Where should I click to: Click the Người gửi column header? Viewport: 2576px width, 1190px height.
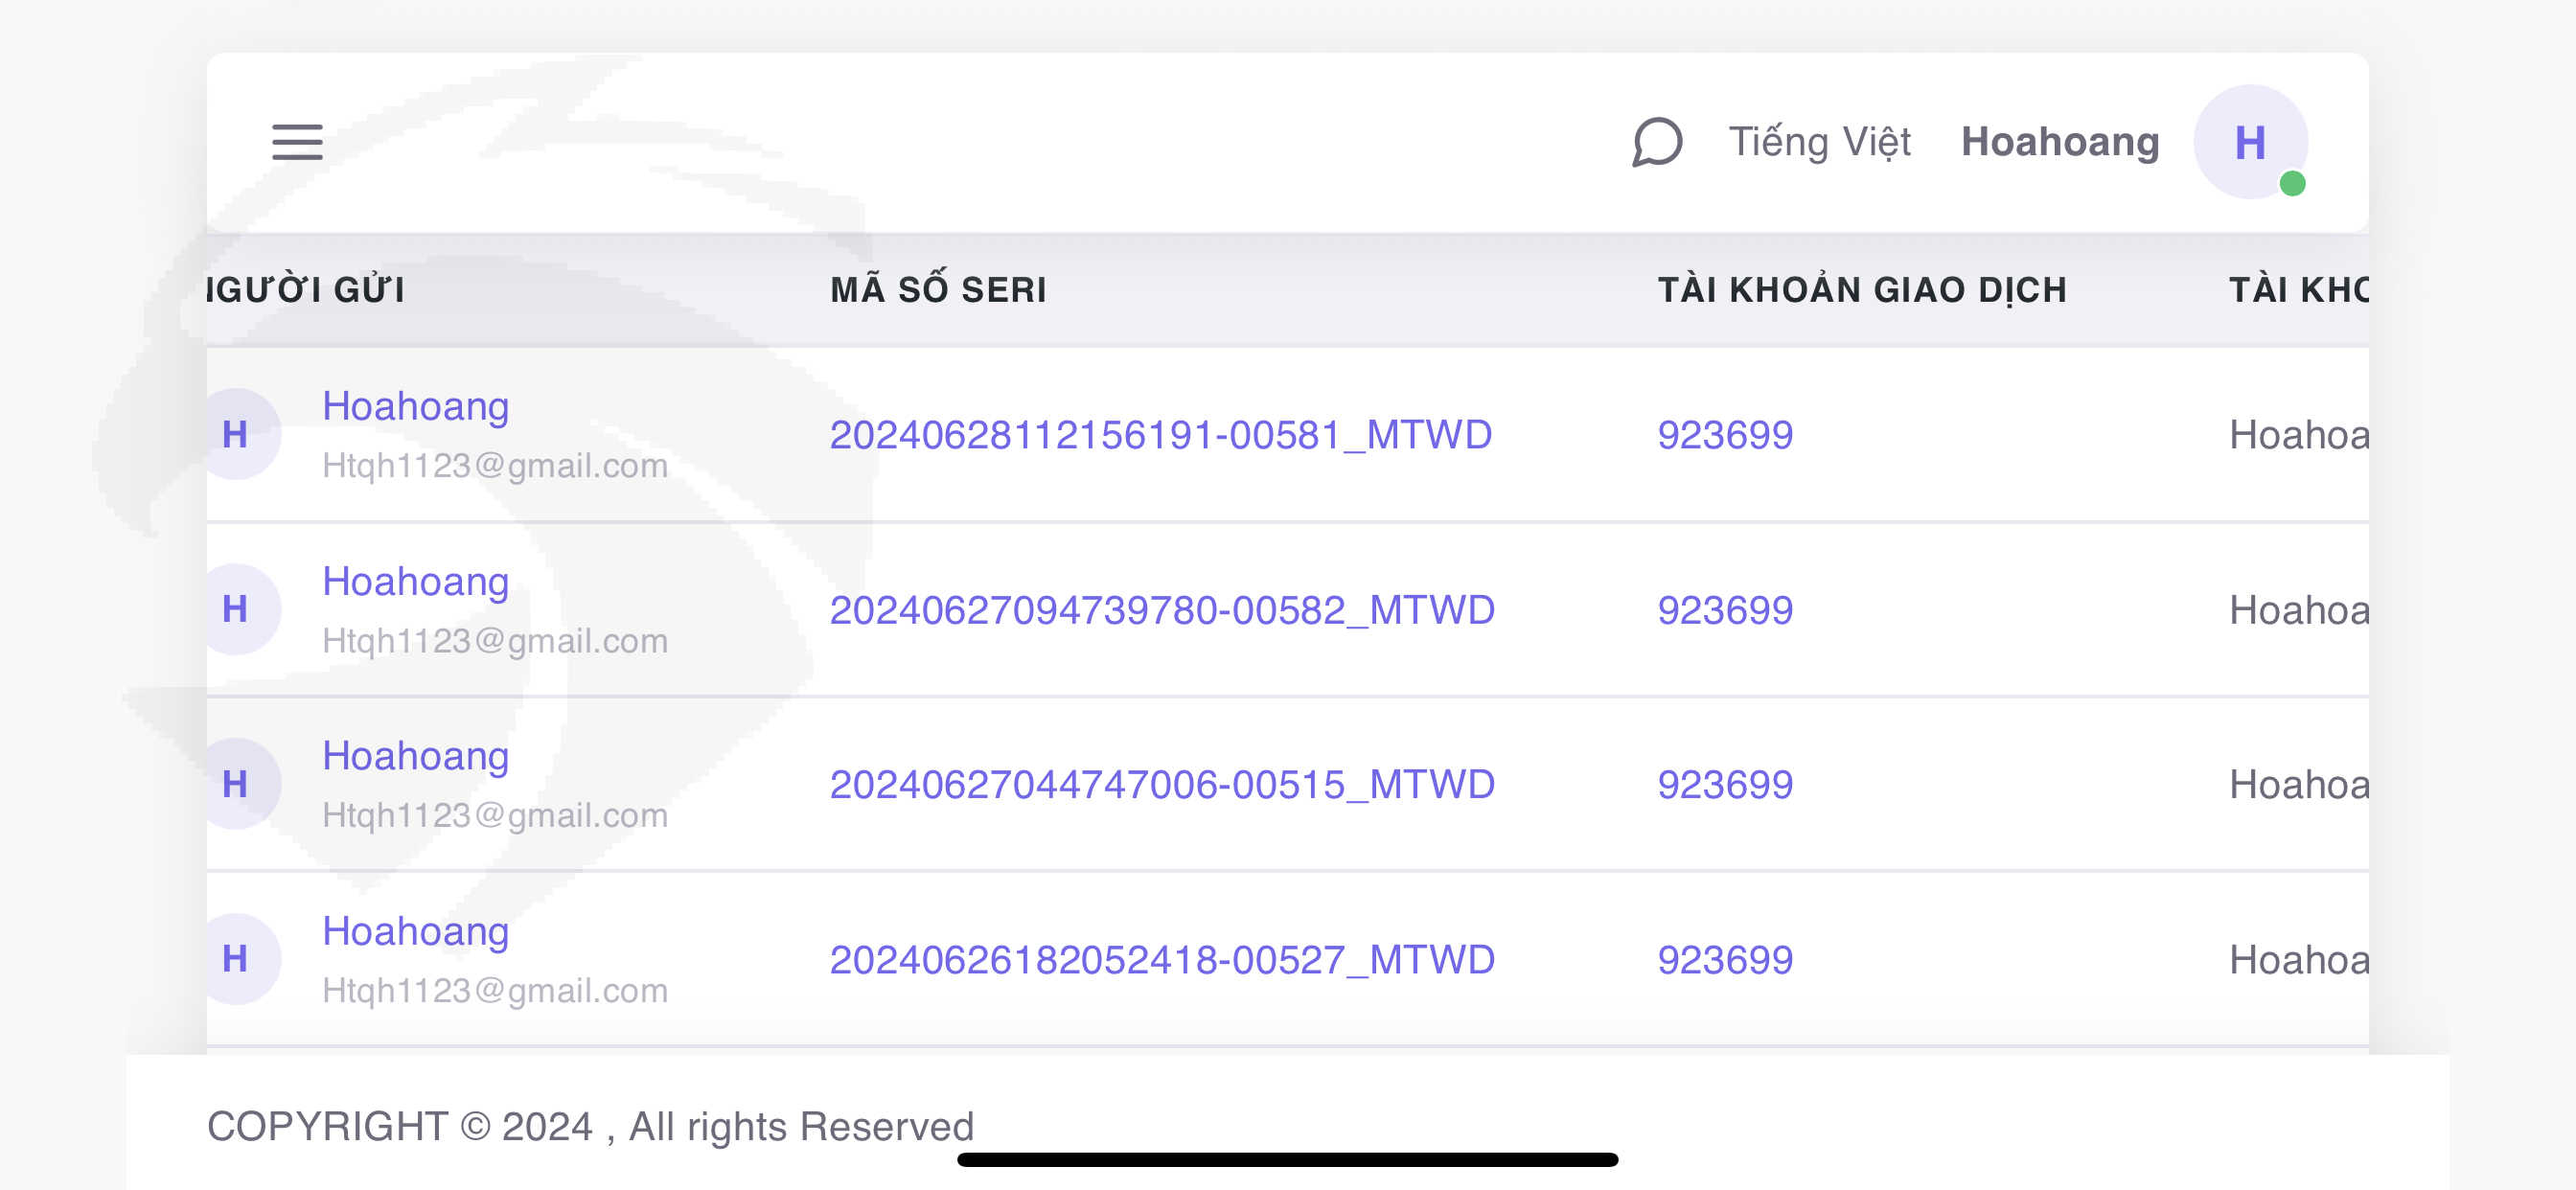pos(306,290)
